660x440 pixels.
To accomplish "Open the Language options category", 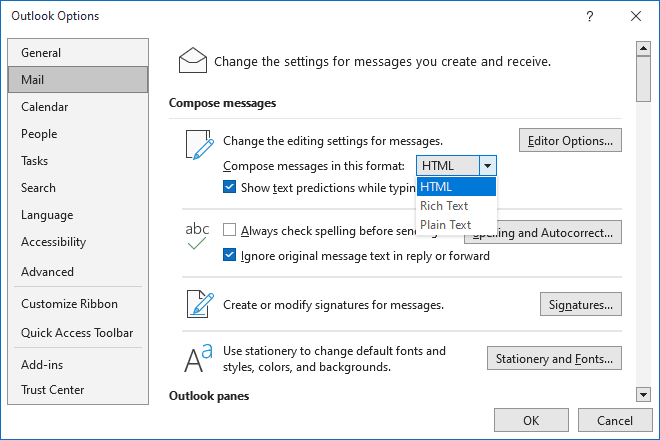I will [x=78, y=215].
